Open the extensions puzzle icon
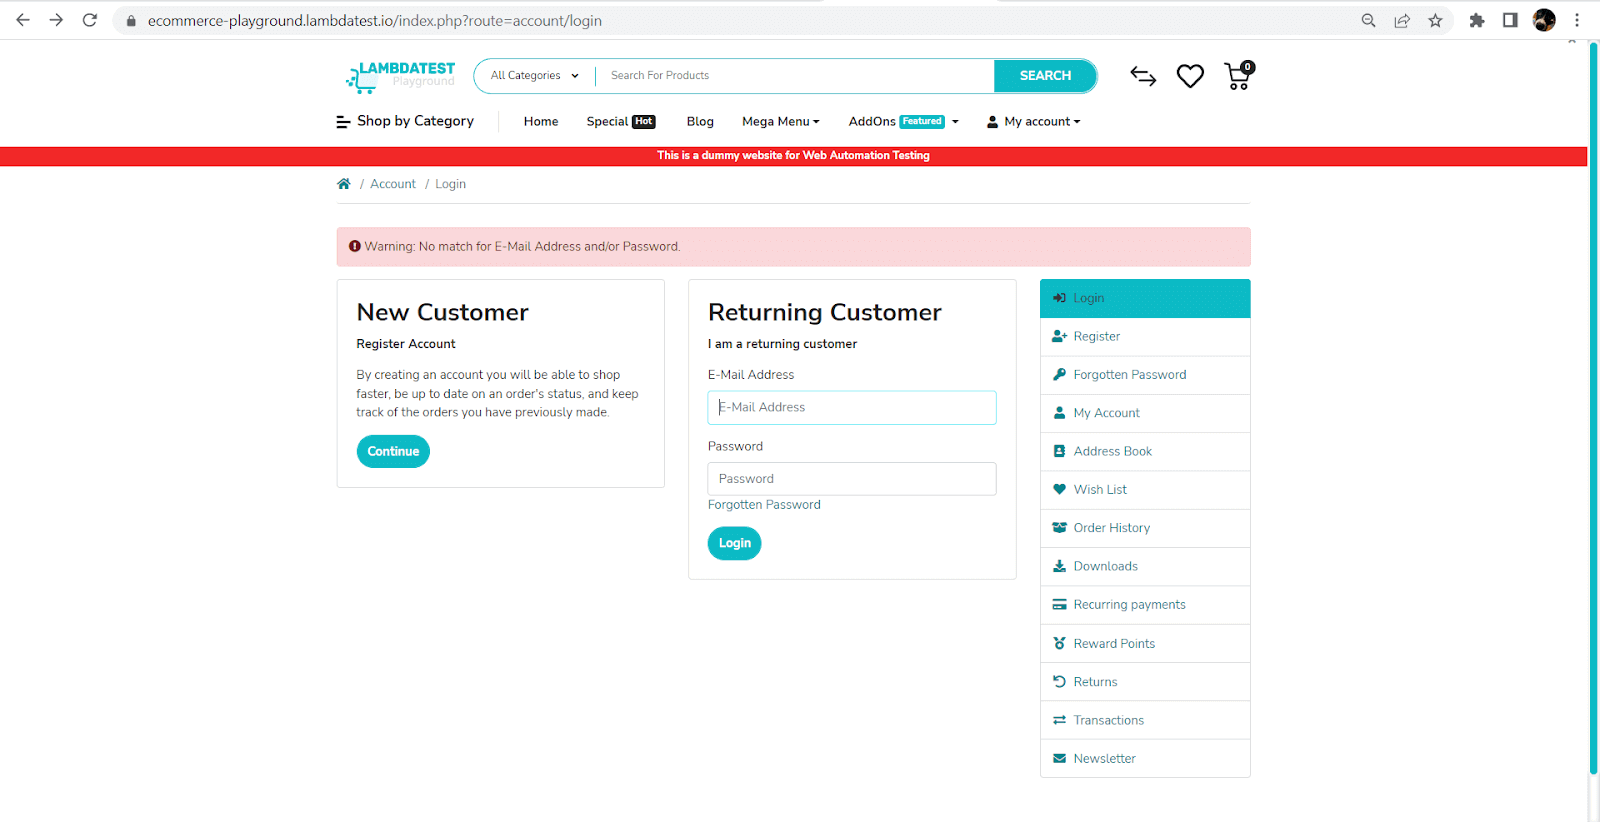 click(1477, 20)
